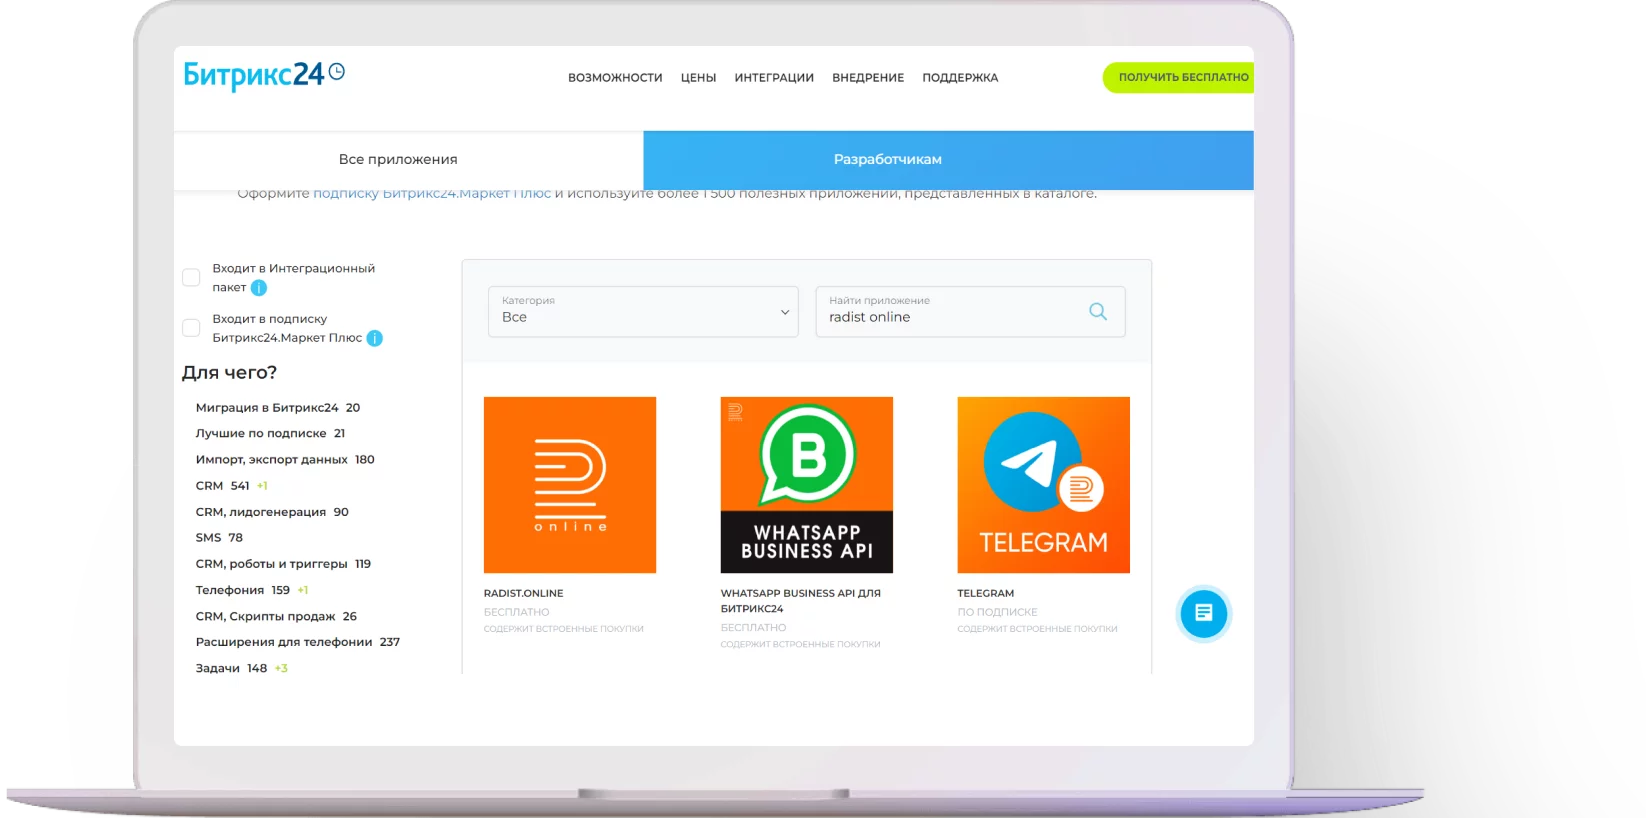The width and height of the screenshot is (1646, 818).
Task: Show info for Маркет Плюс subscription
Action: [x=374, y=338]
